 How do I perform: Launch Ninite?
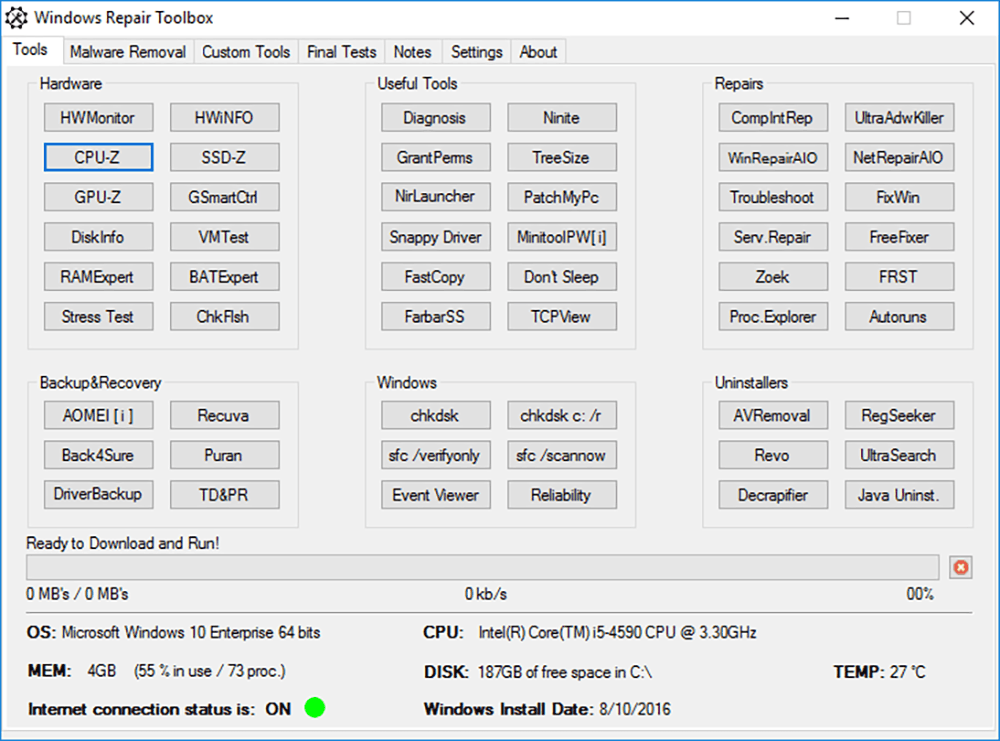click(562, 117)
